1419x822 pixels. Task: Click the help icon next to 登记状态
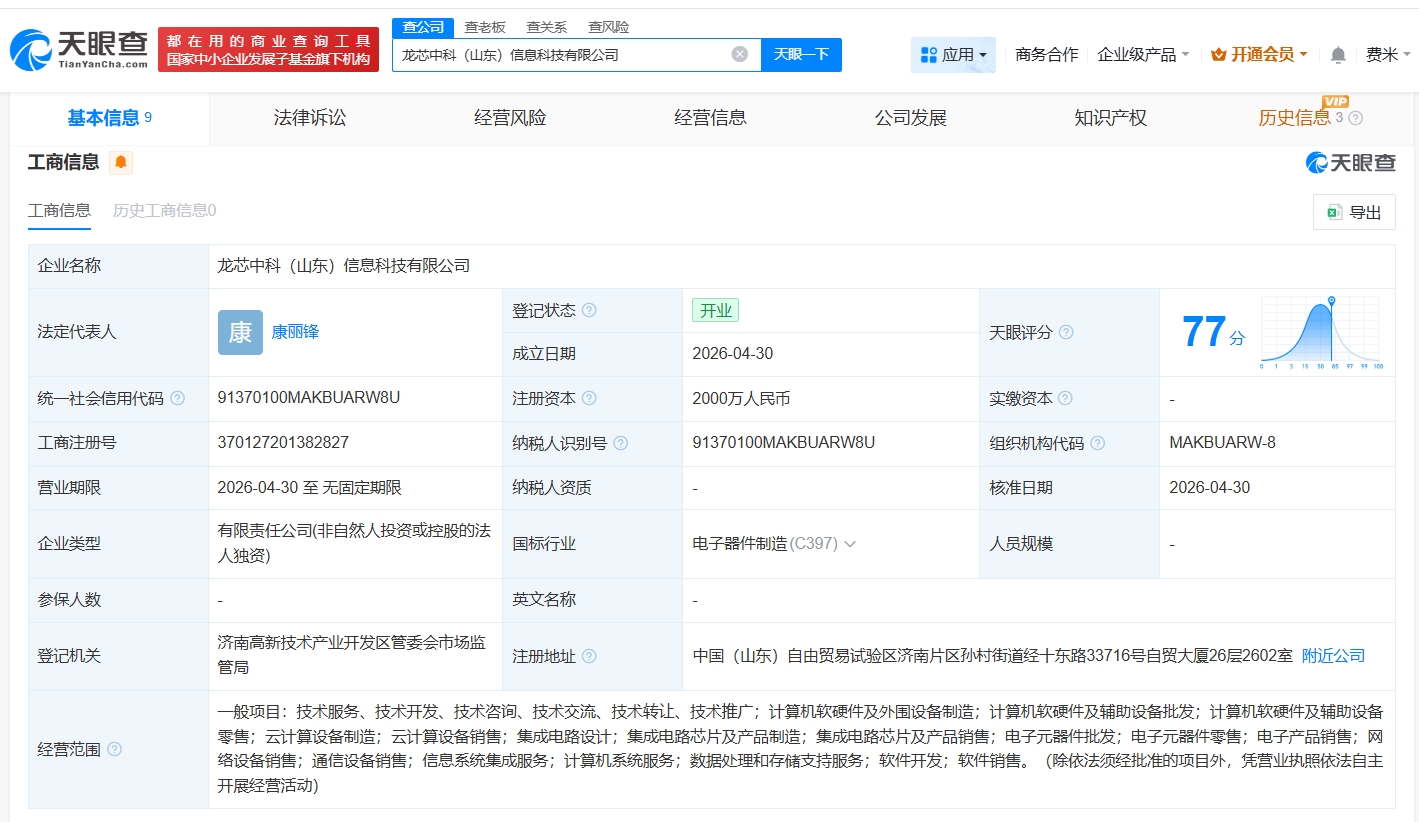pyautogui.click(x=589, y=310)
